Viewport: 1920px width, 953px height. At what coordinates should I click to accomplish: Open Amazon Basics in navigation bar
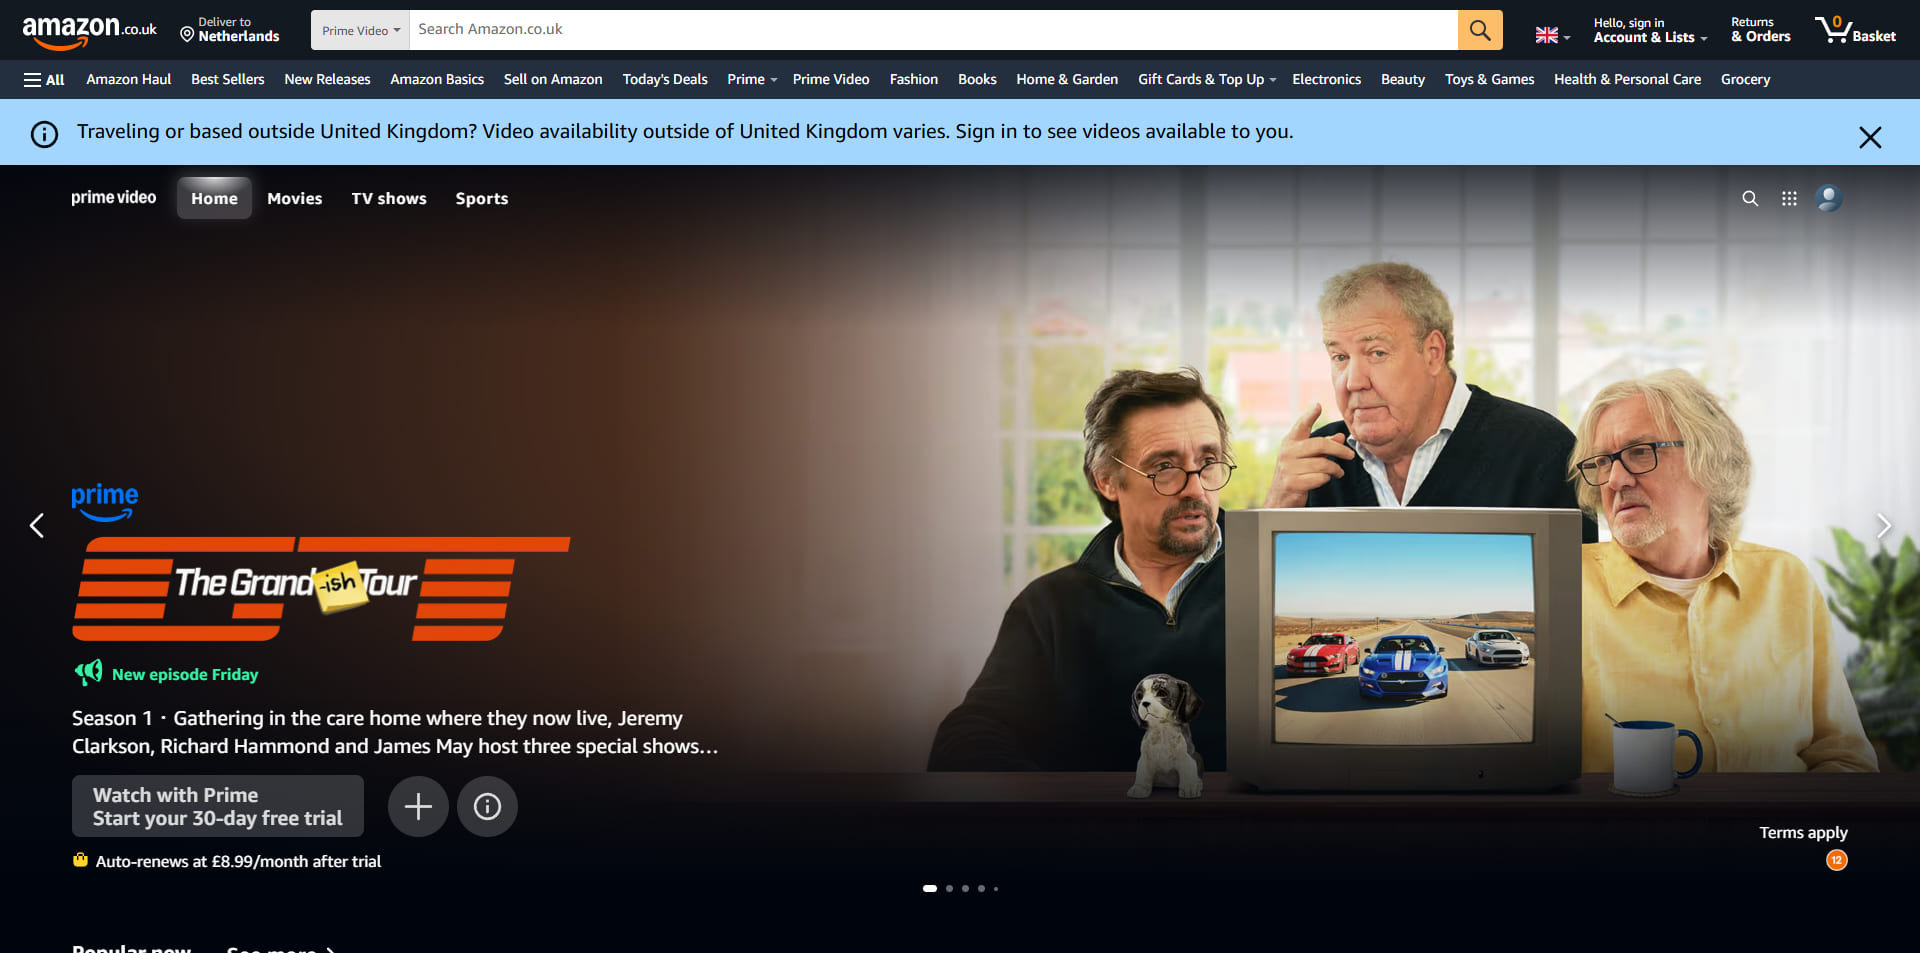click(437, 79)
